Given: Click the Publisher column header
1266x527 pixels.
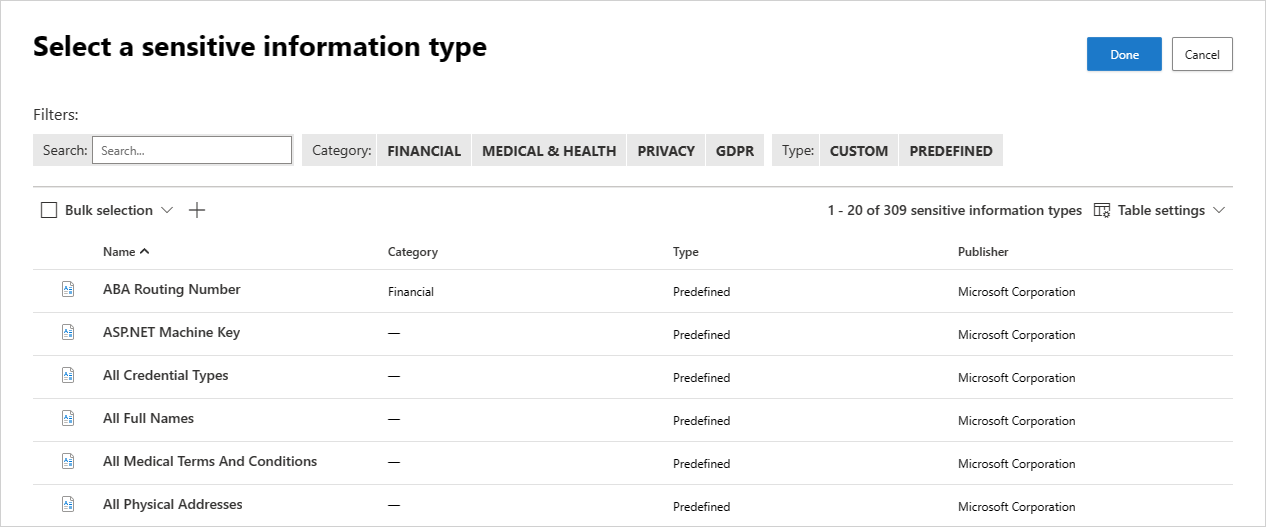Looking at the screenshot, I should [983, 252].
